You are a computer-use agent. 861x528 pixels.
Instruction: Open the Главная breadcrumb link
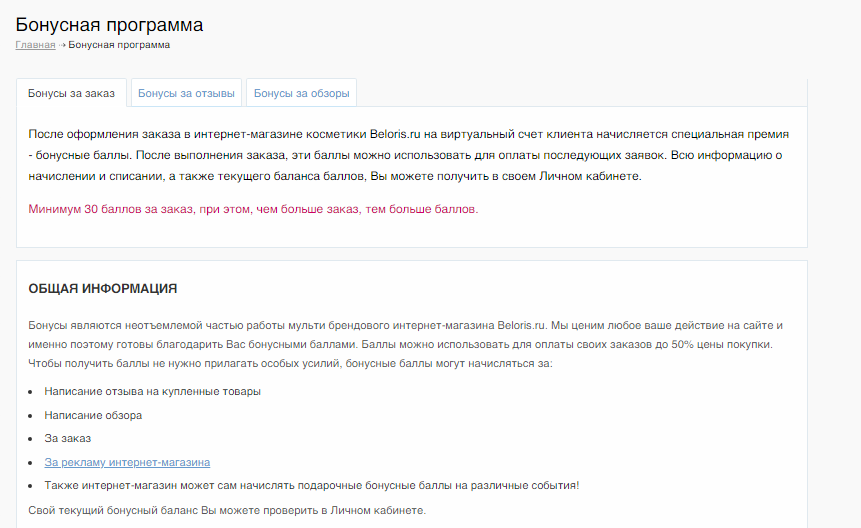click(35, 45)
